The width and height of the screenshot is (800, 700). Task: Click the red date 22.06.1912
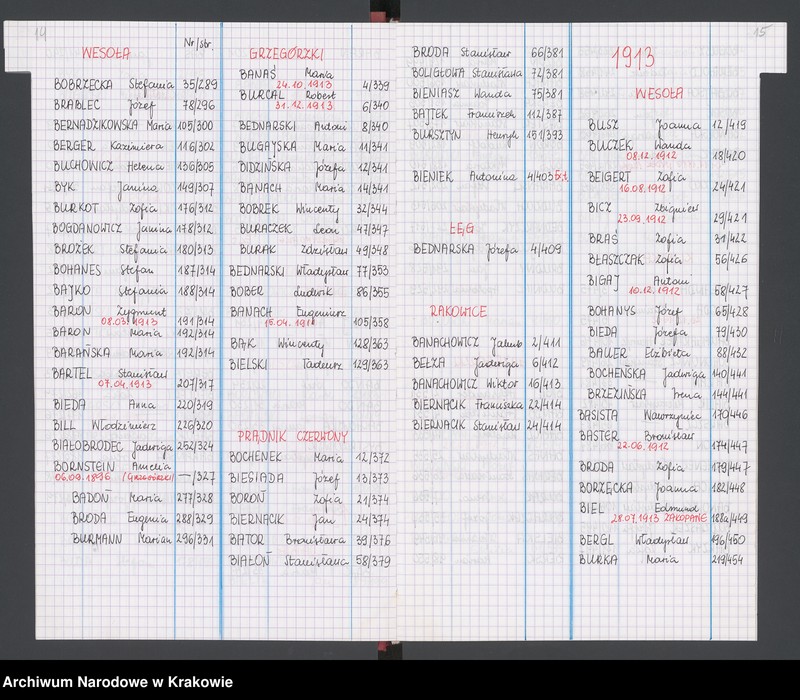coord(643,446)
